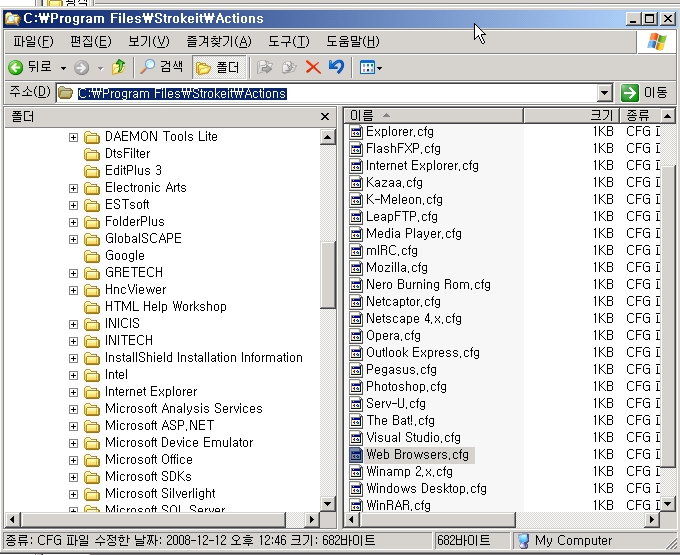Viewport: 680px width, 555px height.
Task: Close the Folders pane with X
Action: 325,117
